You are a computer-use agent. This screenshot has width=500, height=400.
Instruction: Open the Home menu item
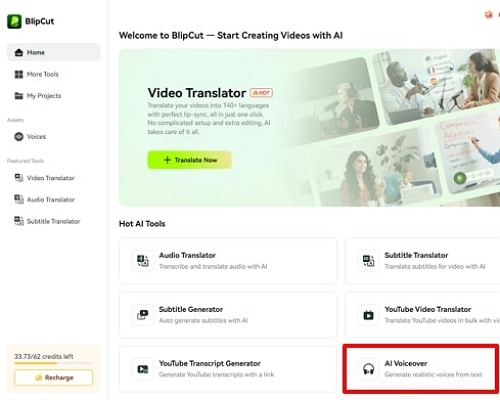53,52
